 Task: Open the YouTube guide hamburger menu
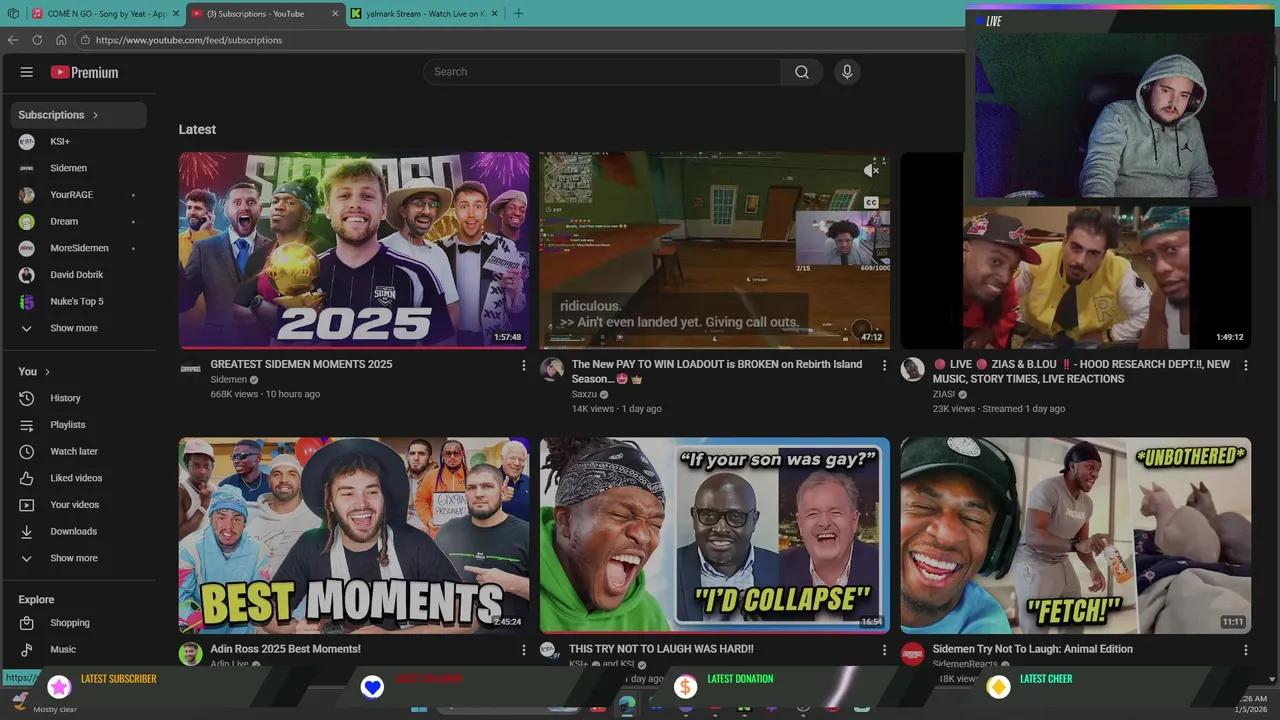click(x=27, y=72)
